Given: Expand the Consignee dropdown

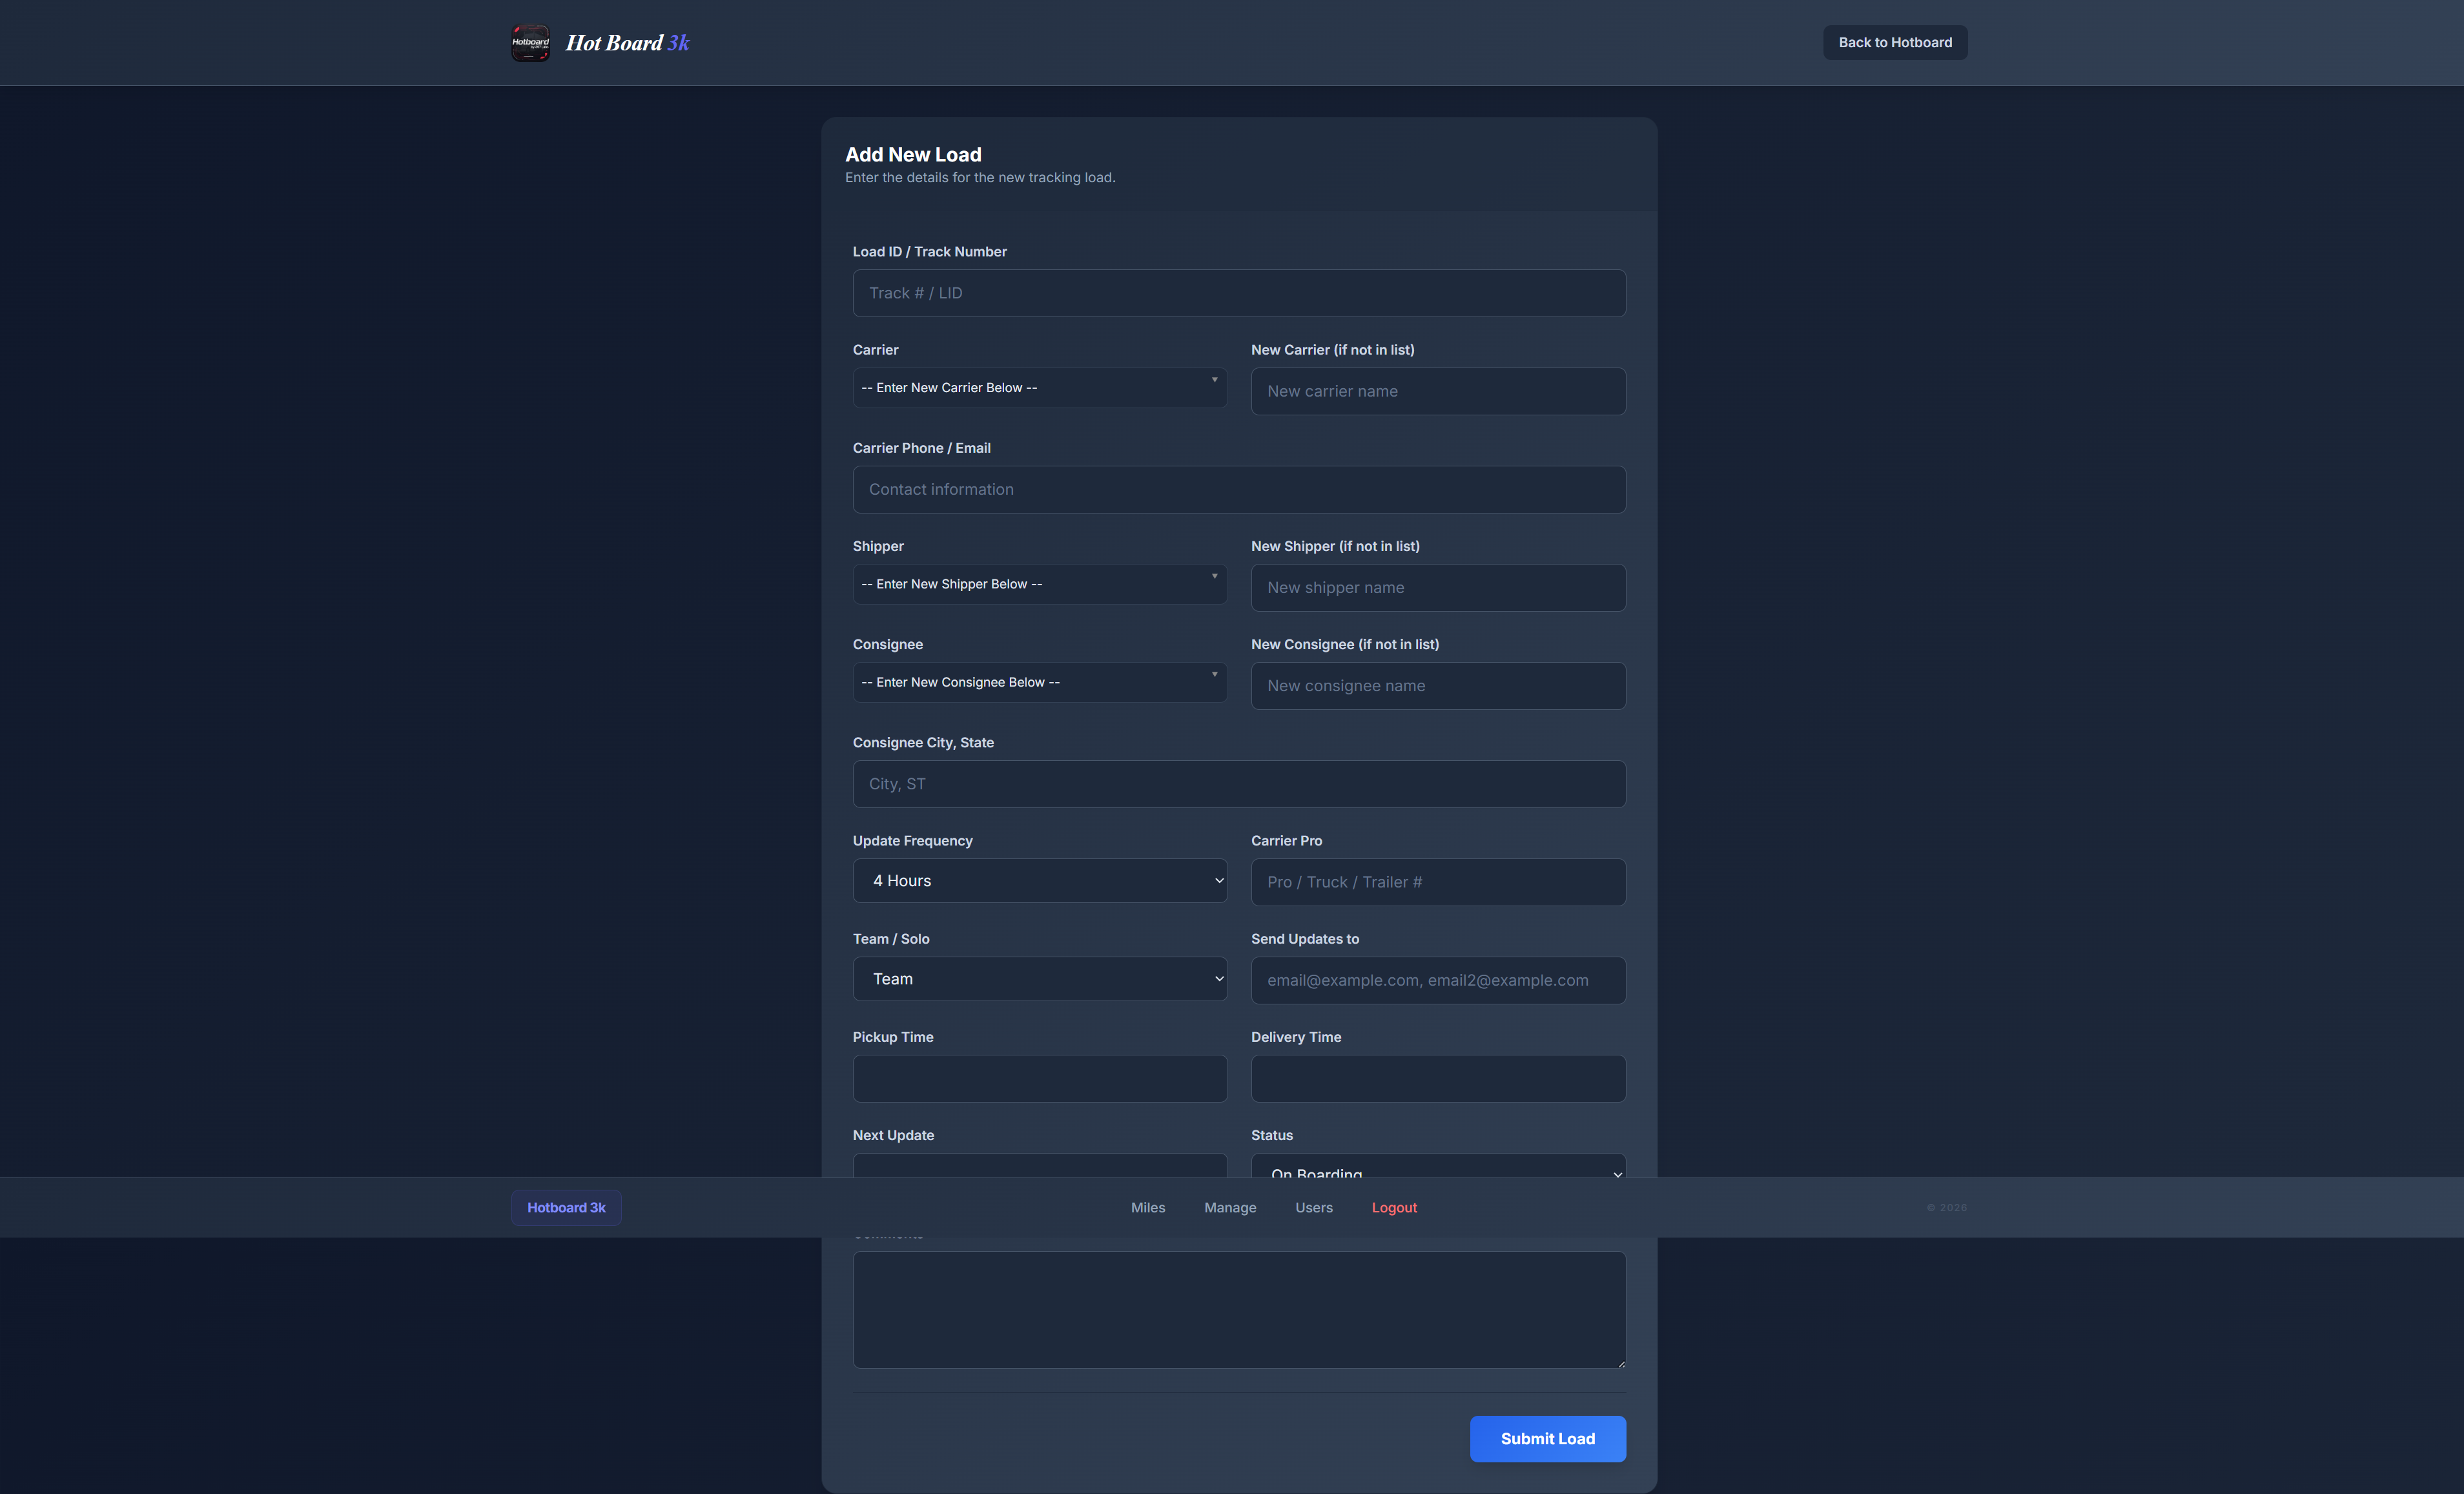Looking at the screenshot, I should point(1039,681).
